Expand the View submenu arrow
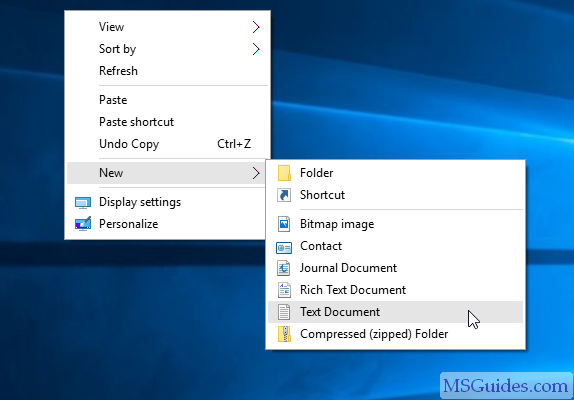Screen dimensions: 574x400 pos(256,27)
